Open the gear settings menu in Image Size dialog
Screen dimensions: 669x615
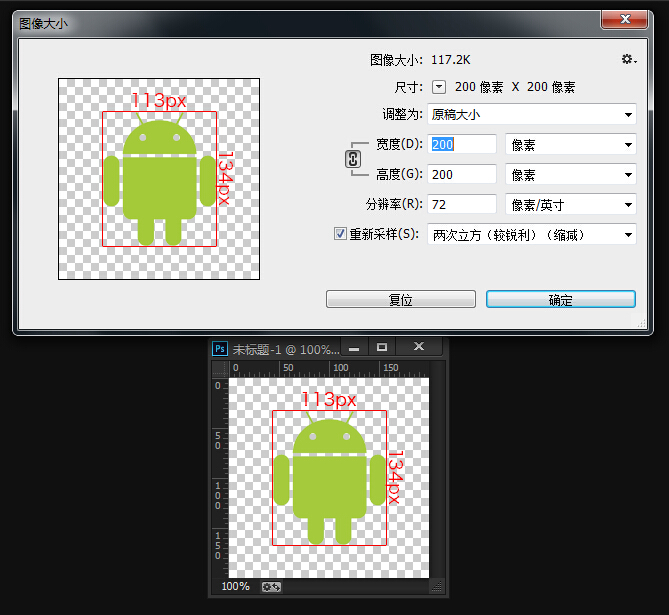628,59
